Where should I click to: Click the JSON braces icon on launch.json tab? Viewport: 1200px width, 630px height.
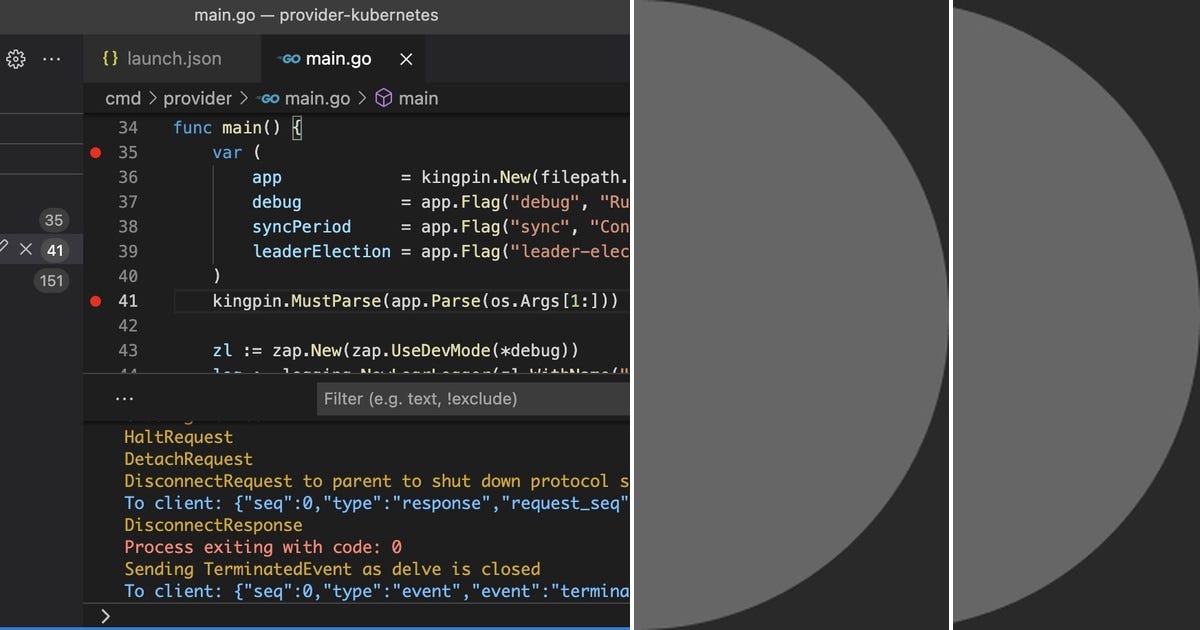(x=108, y=58)
